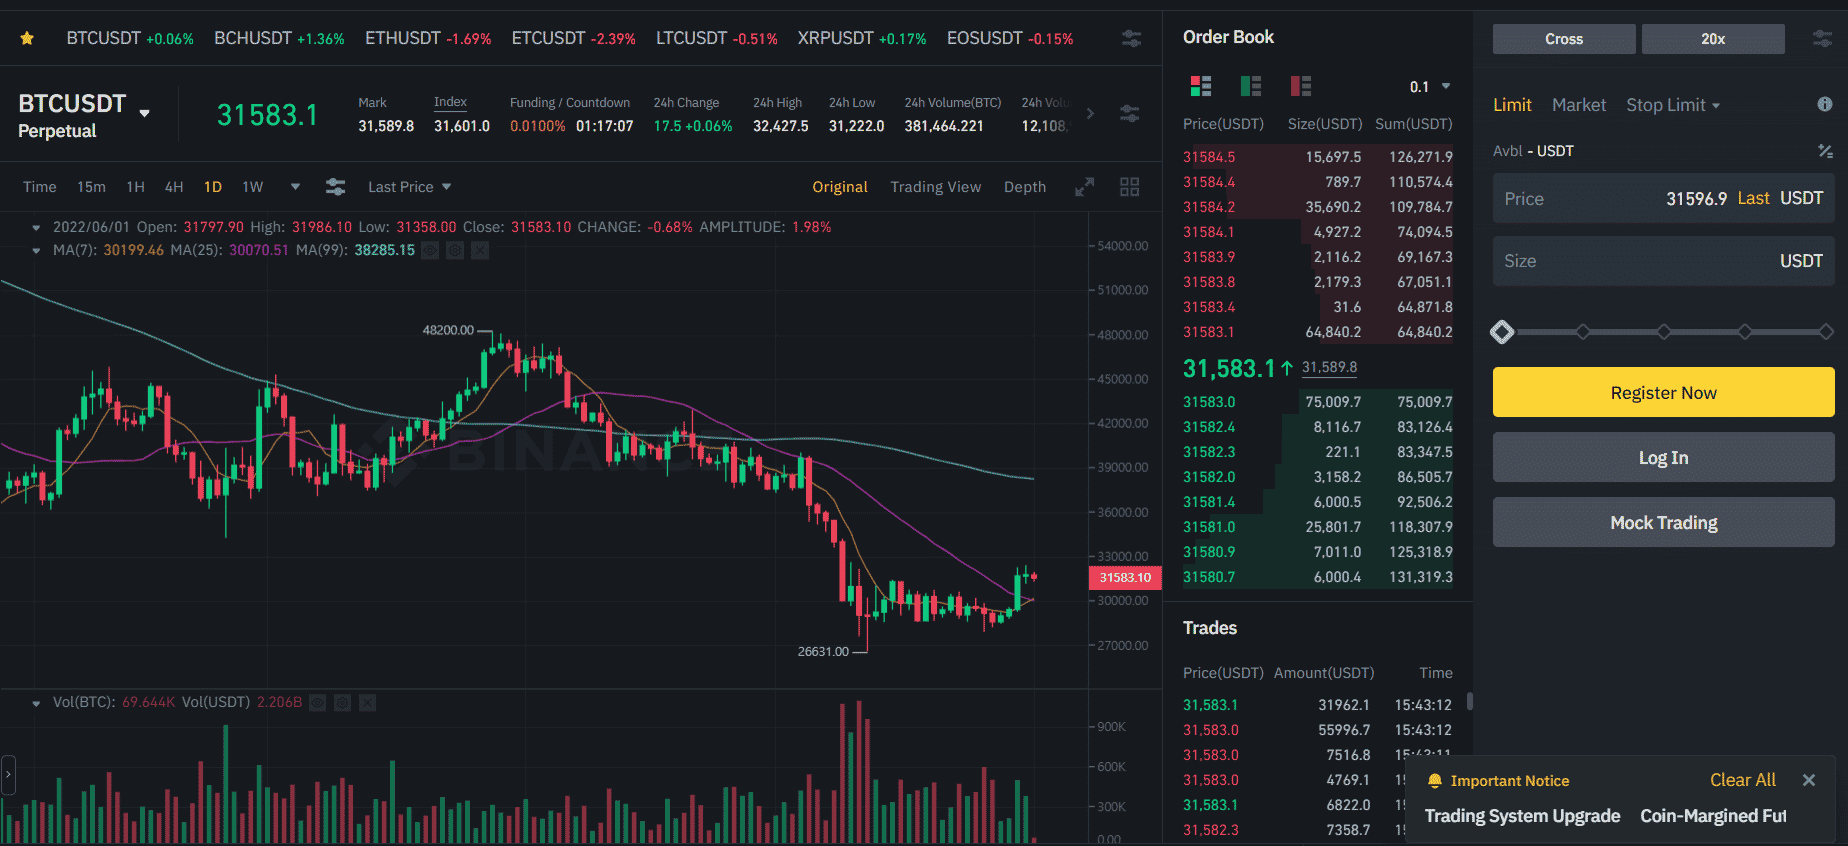The width and height of the screenshot is (1848, 846).
Task: Click the Size input field
Action: pyautogui.click(x=1640, y=261)
